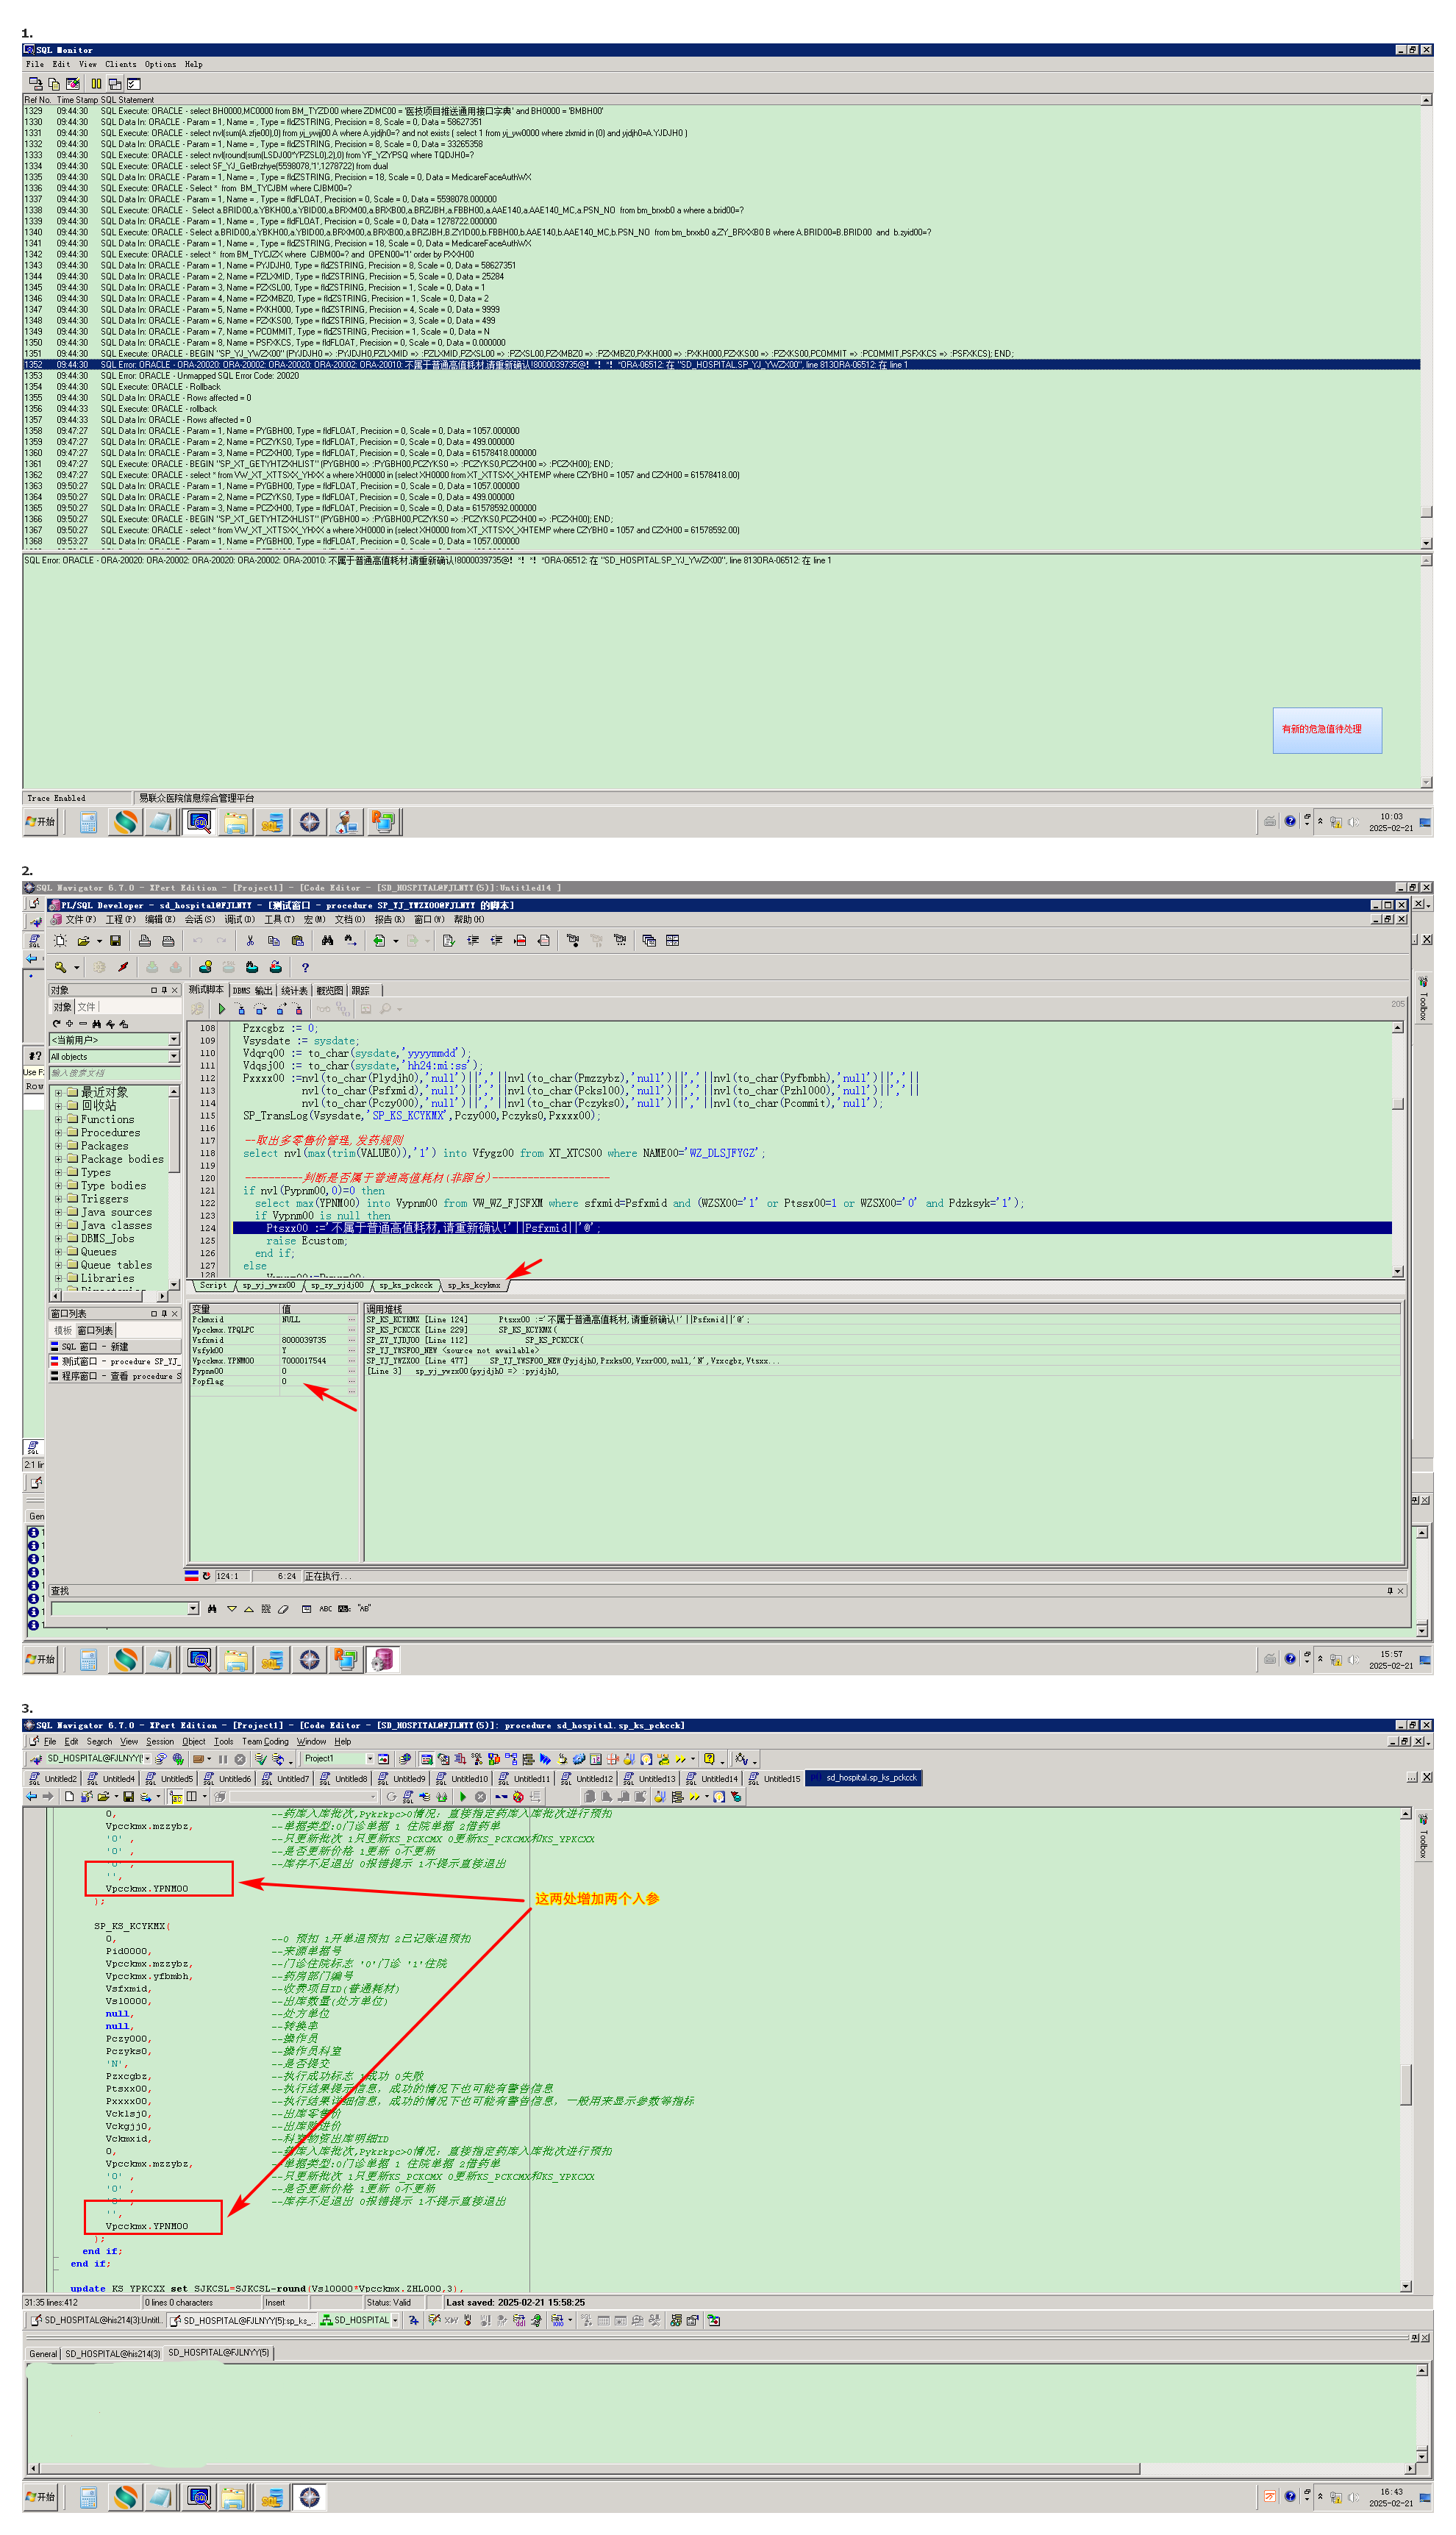Click the binoculars Find icon in PL/SQL Developer
Screen dimensions: 1456x2535
click(x=327, y=940)
